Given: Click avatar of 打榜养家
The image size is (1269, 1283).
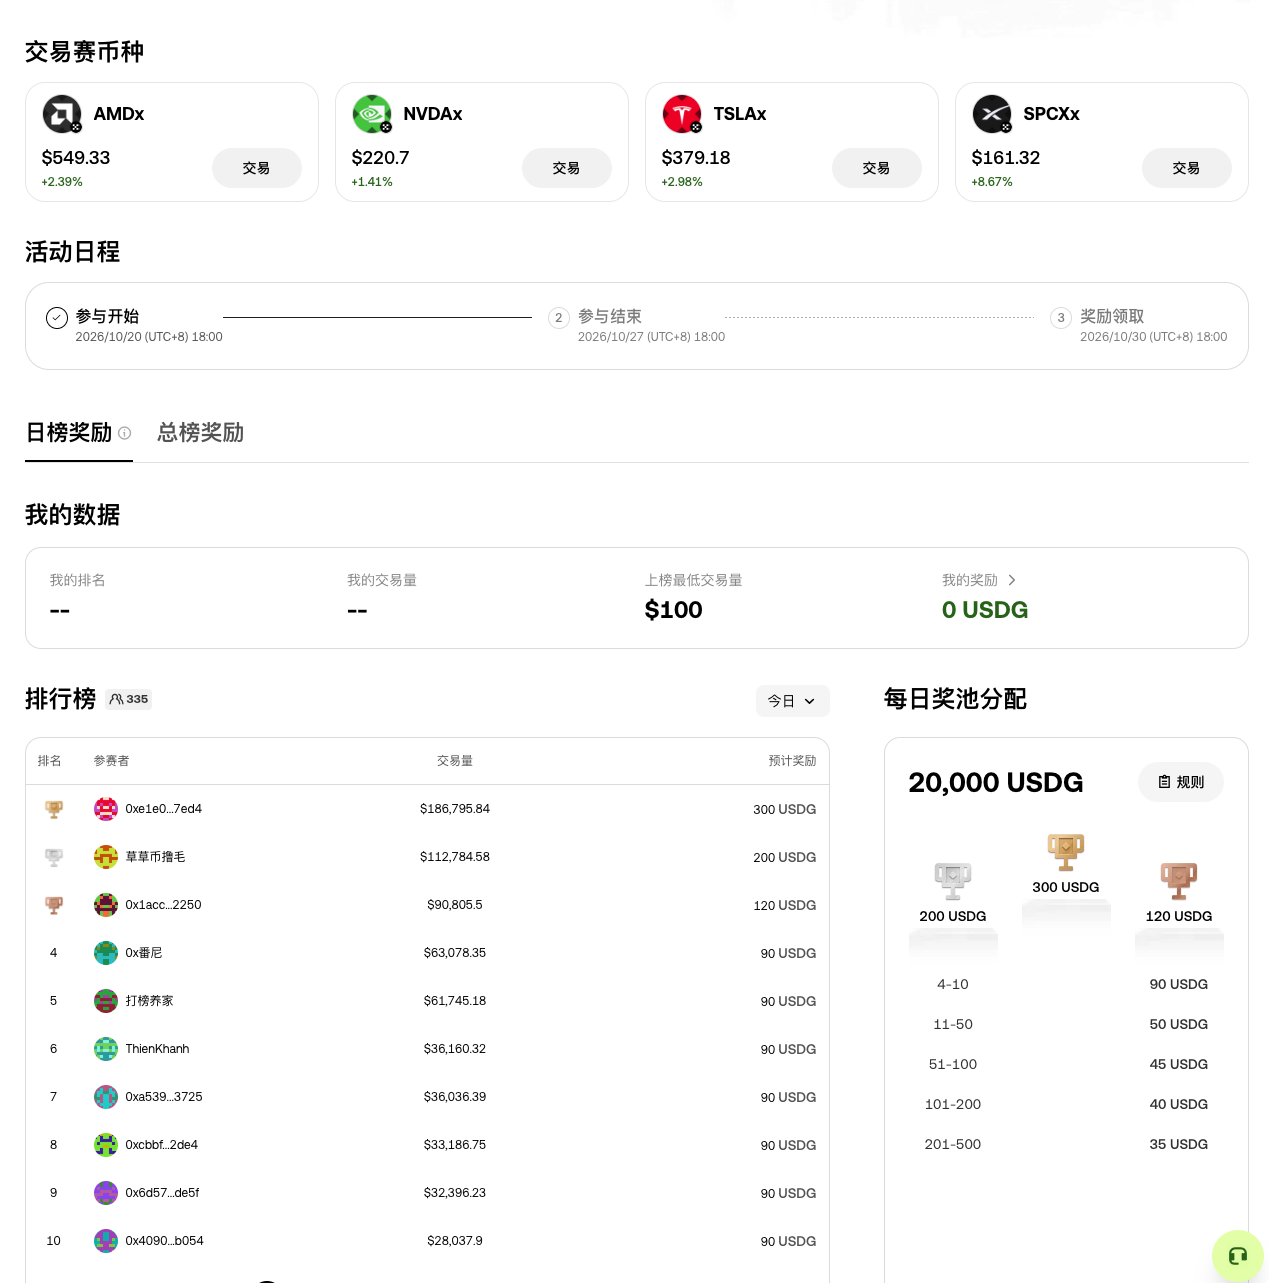Looking at the screenshot, I should (x=106, y=1001).
